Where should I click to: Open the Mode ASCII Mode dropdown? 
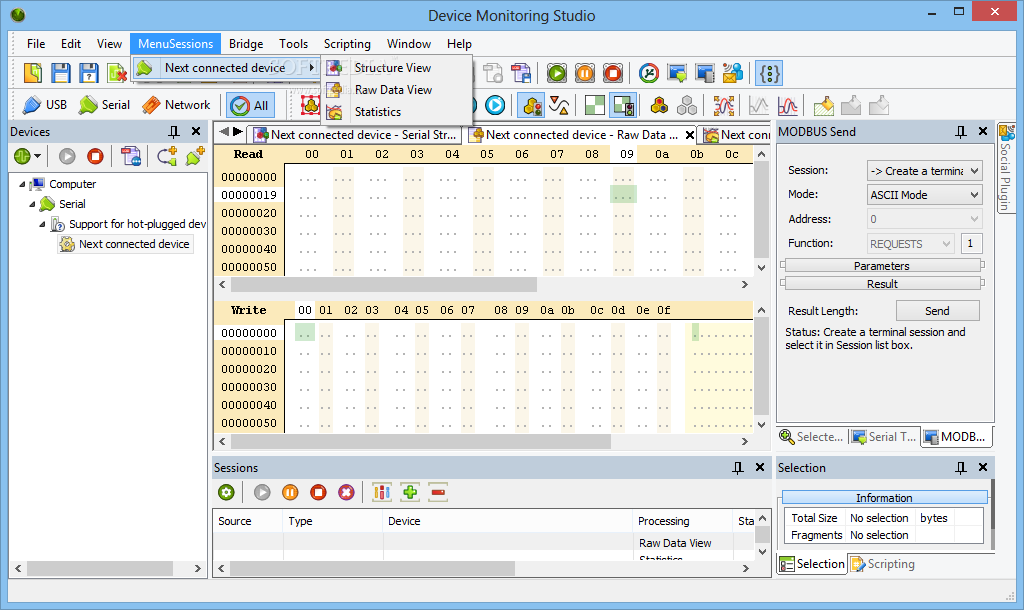[x=924, y=195]
